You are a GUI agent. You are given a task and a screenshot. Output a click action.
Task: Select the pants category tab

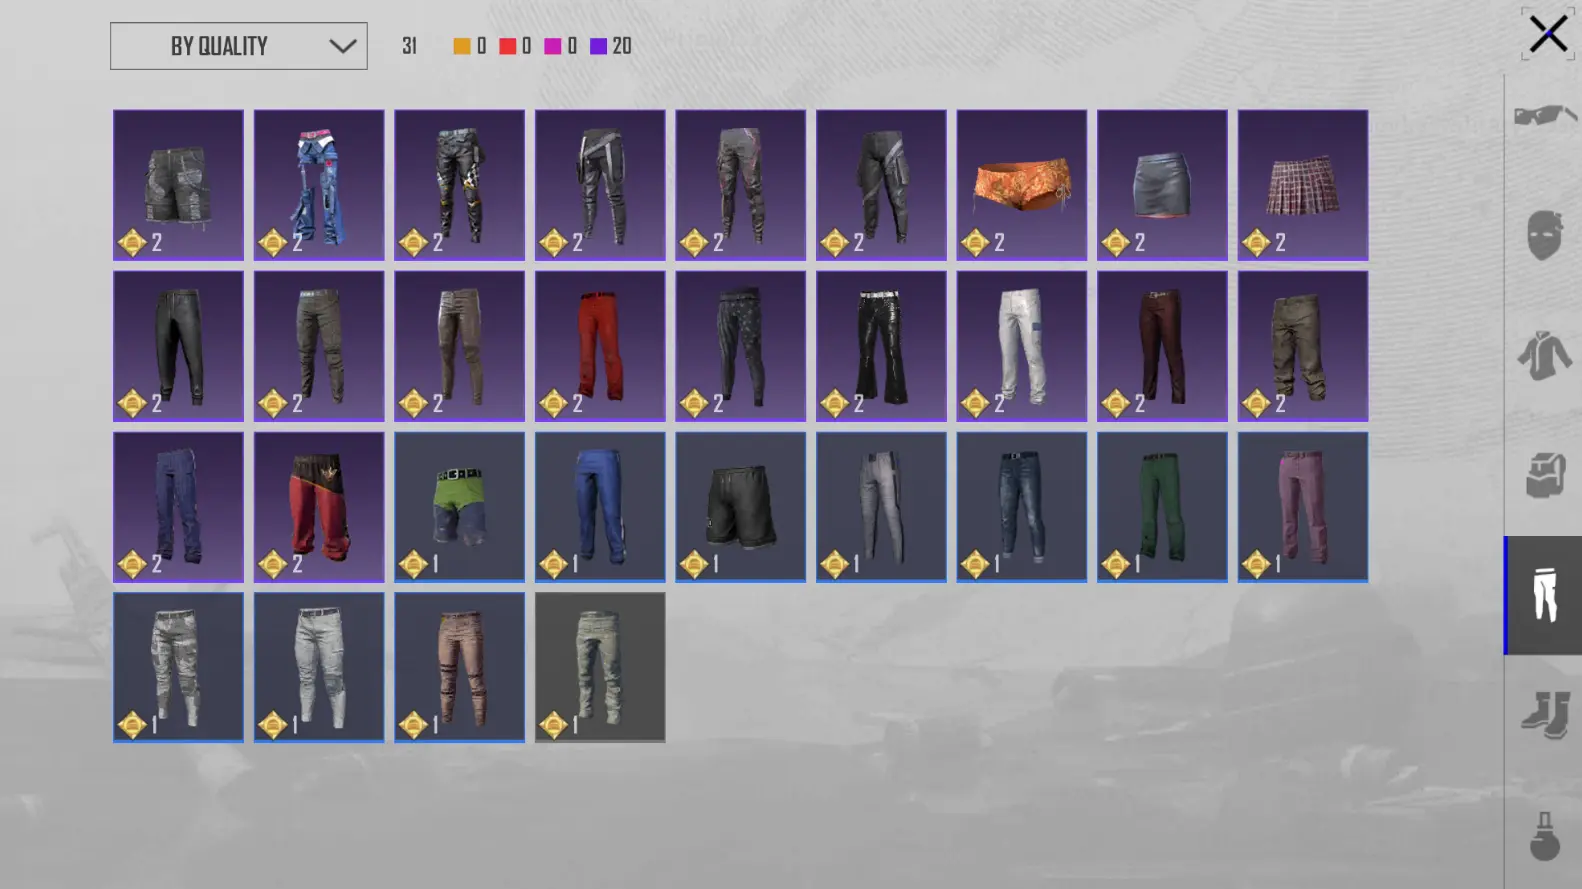click(1544, 595)
